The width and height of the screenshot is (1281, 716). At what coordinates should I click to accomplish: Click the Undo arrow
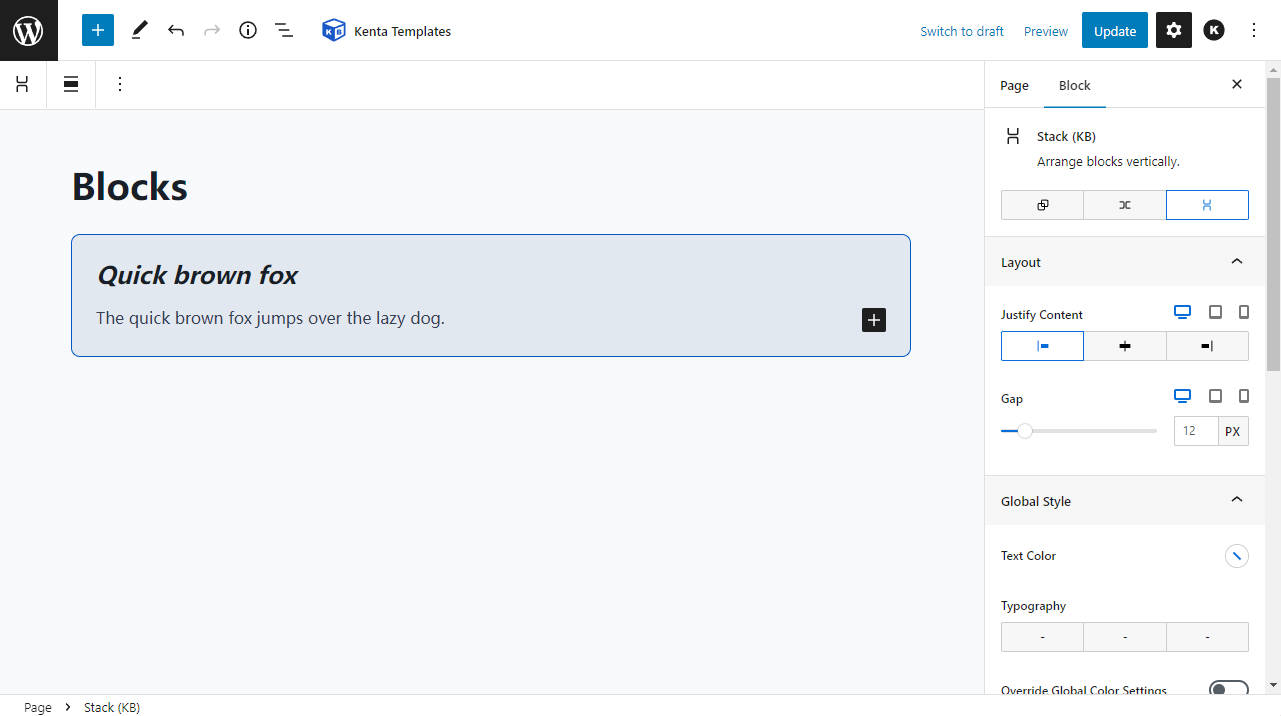(176, 30)
